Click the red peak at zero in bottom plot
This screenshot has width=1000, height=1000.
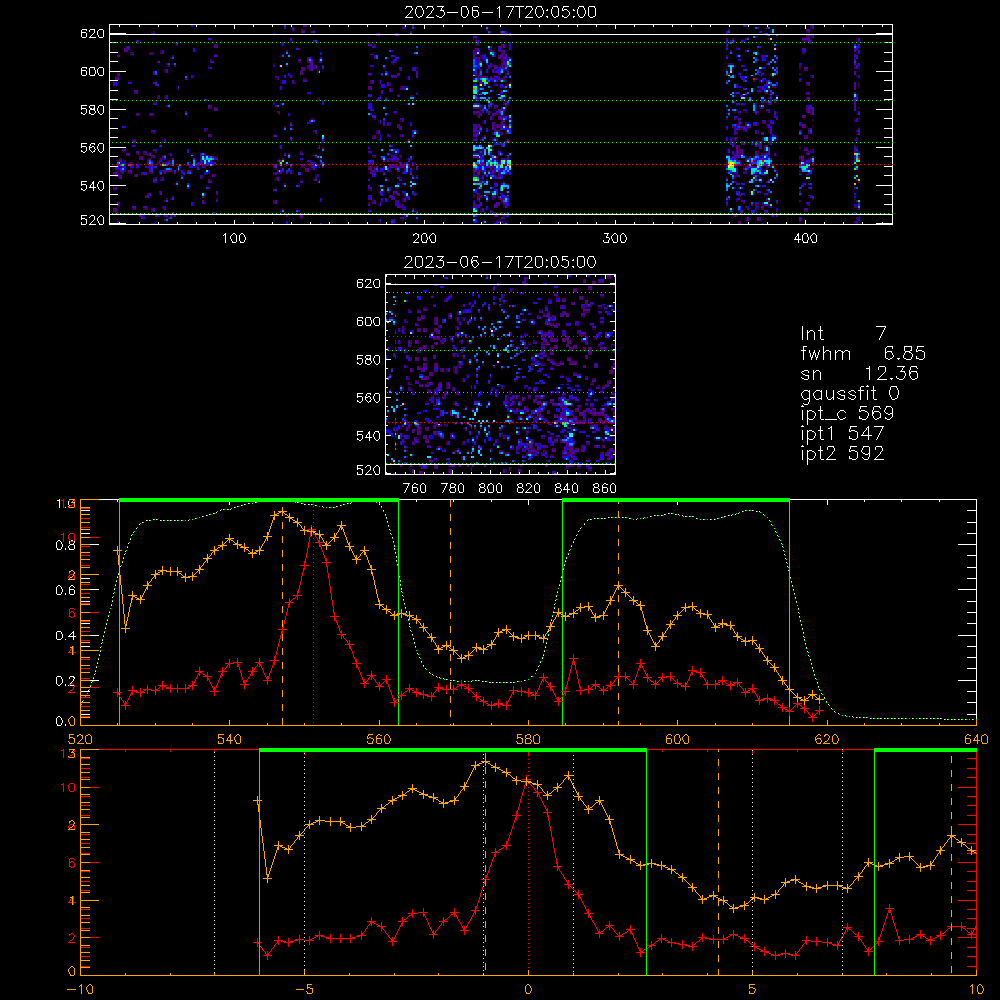pos(527,781)
